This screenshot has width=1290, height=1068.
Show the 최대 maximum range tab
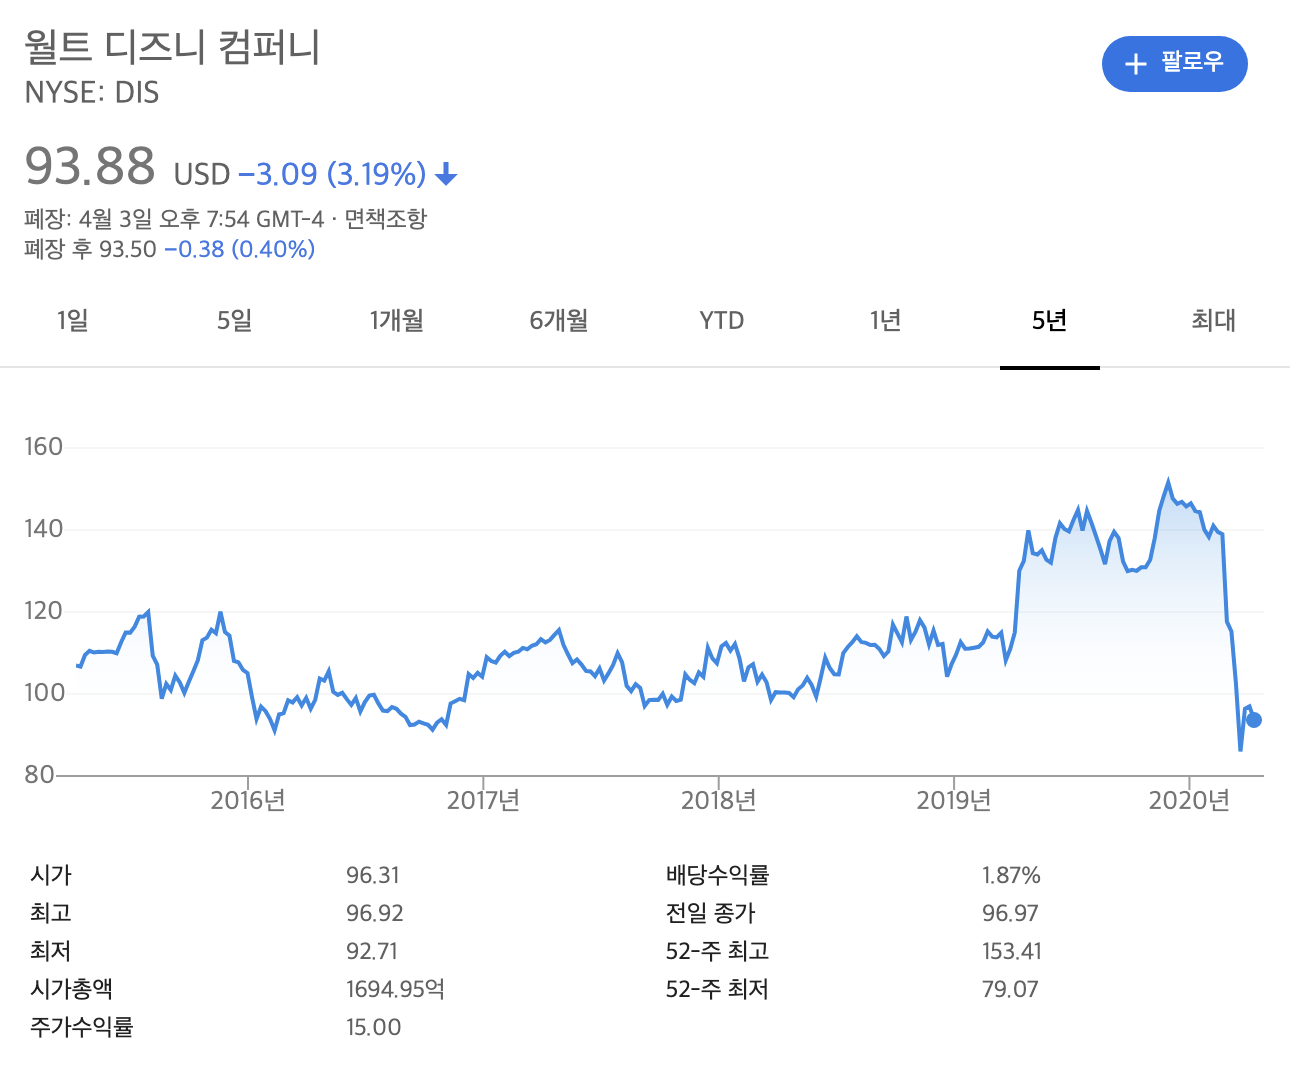click(x=1213, y=320)
